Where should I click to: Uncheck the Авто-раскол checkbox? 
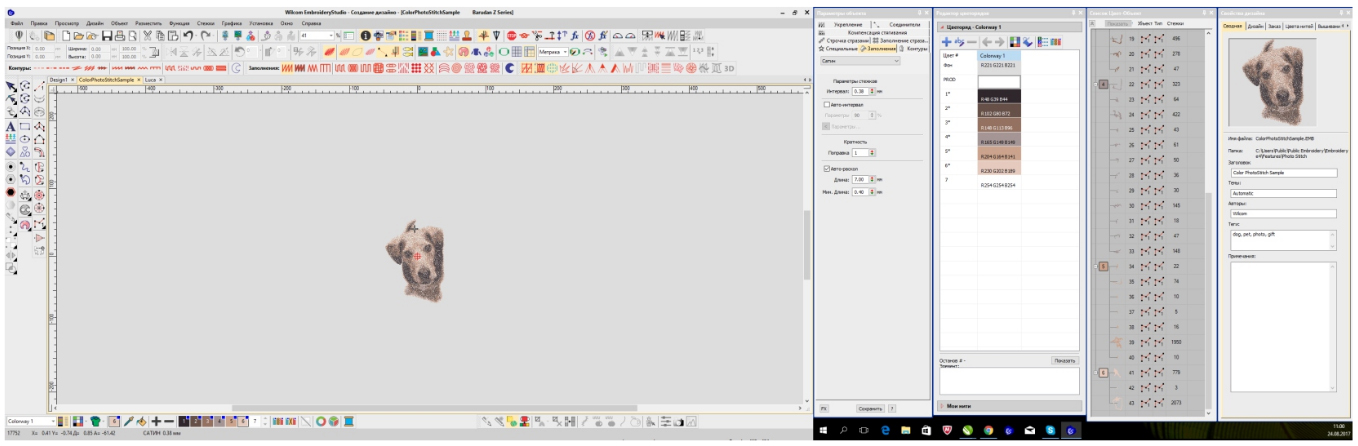pos(824,168)
